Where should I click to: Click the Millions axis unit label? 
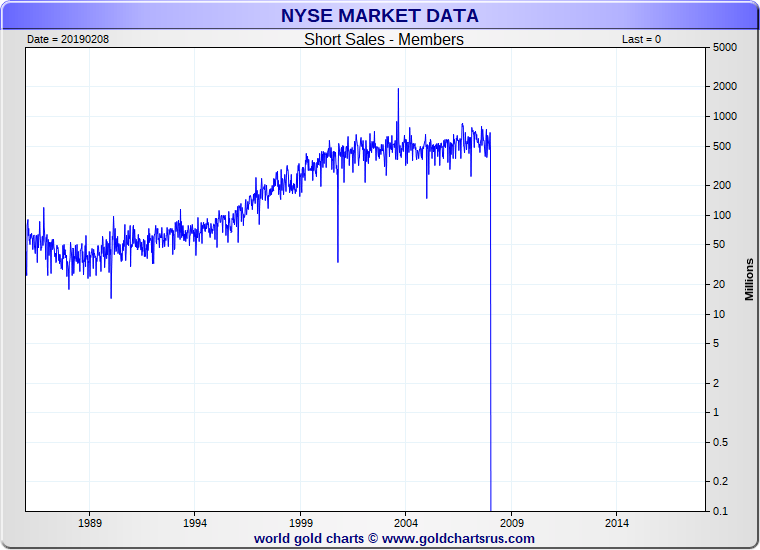pyautogui.click(x=749, y=280)
